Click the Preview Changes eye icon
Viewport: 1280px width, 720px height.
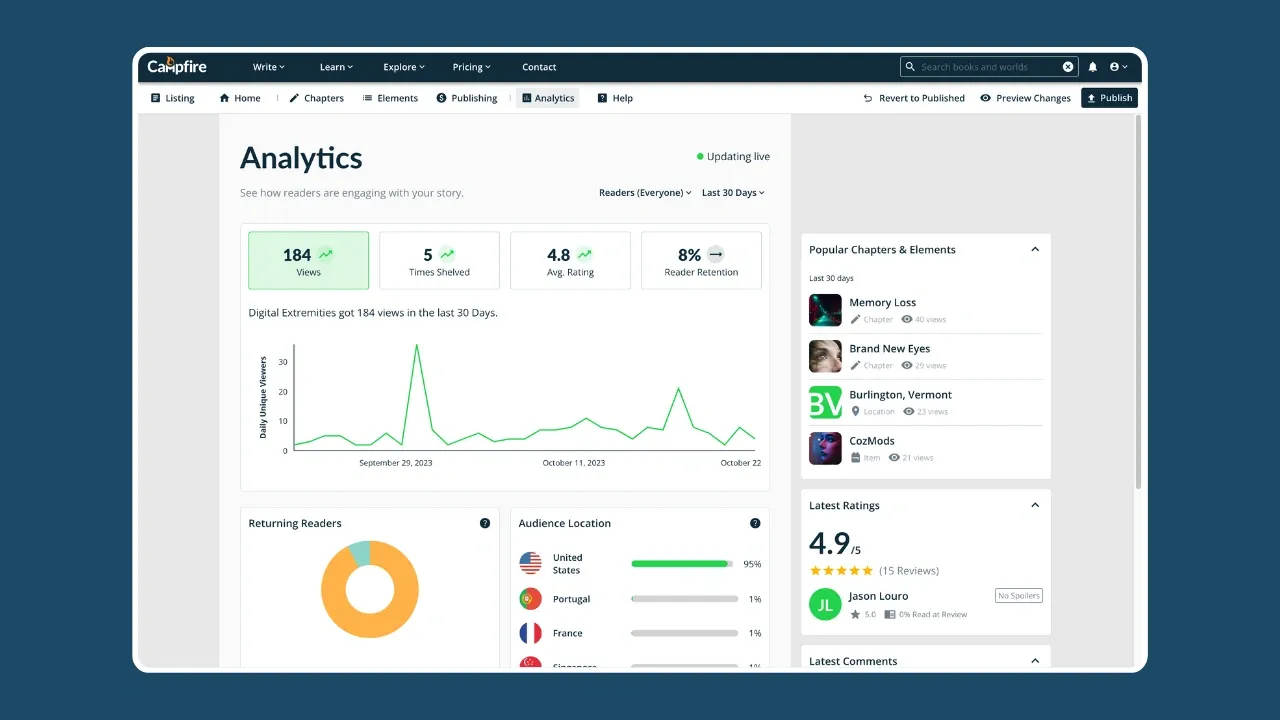pos(986,98)
